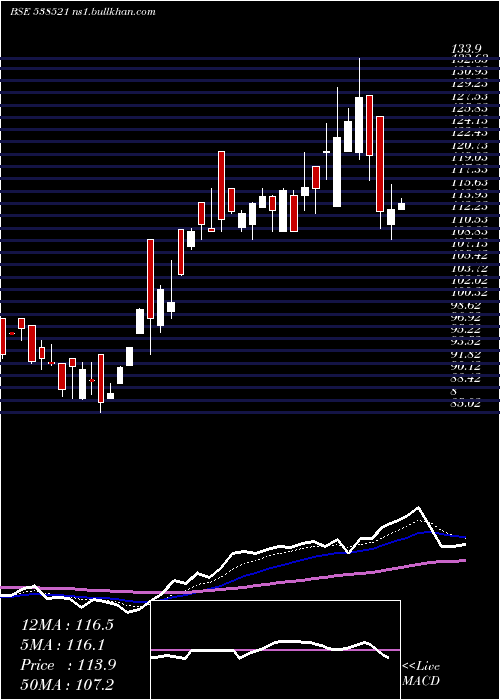Click the 115.63 price axis label
Screen dimensions: 500x700
(x=469, y=182)
